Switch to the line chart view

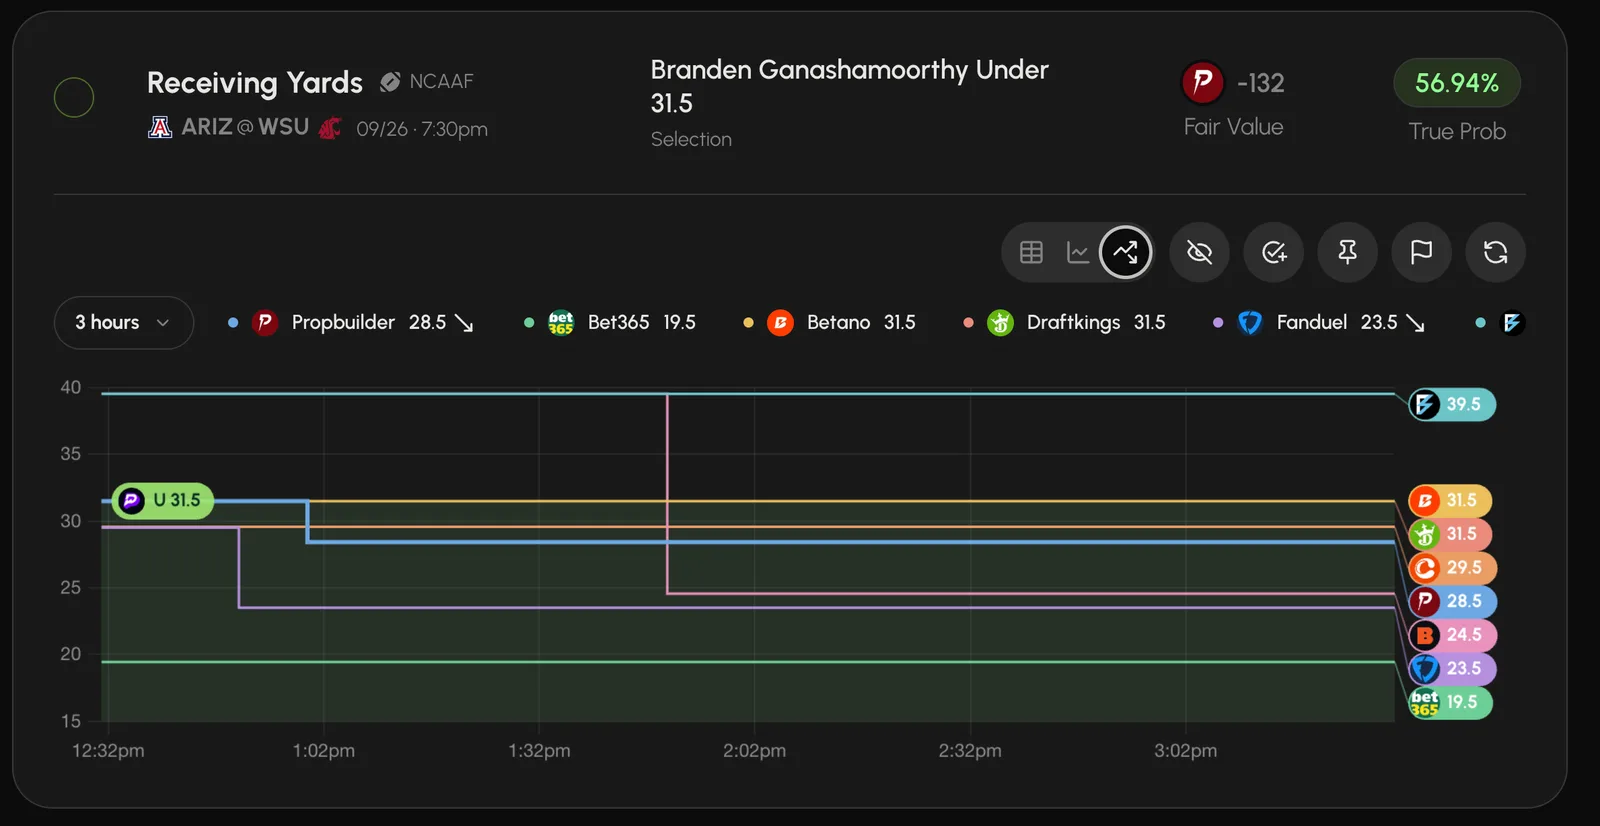[x=1078, y=252]
